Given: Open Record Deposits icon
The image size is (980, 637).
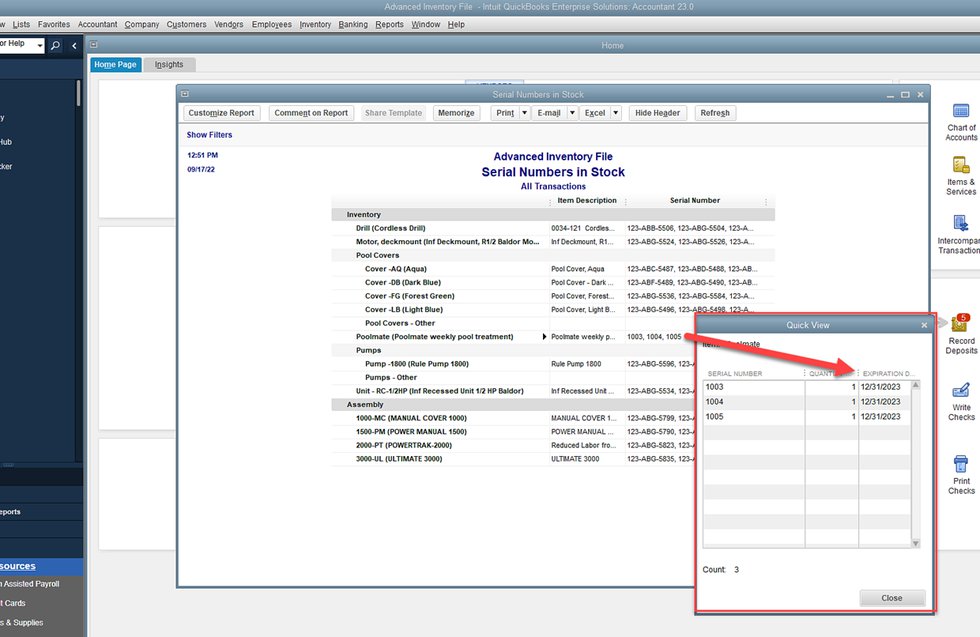Looking at the screenshot, I should click(x=961, y=322).
